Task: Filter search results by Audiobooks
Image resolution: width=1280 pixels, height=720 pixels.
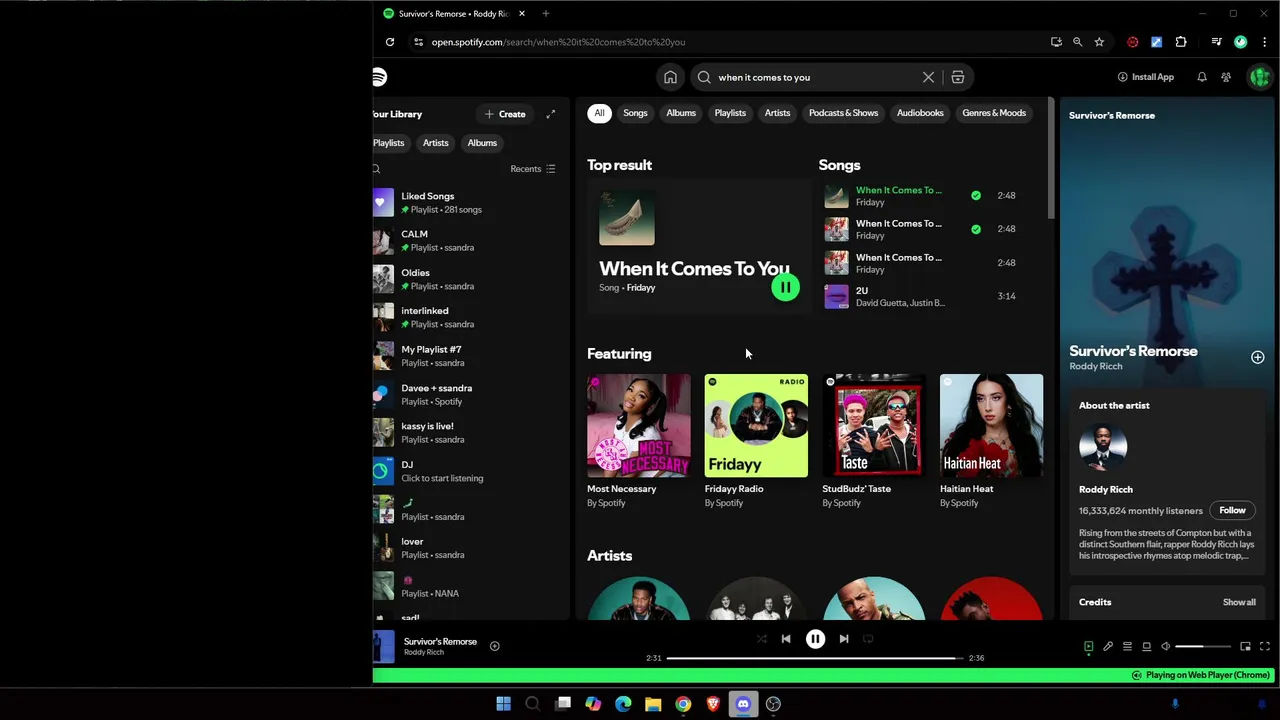Action: click(920, 113)
